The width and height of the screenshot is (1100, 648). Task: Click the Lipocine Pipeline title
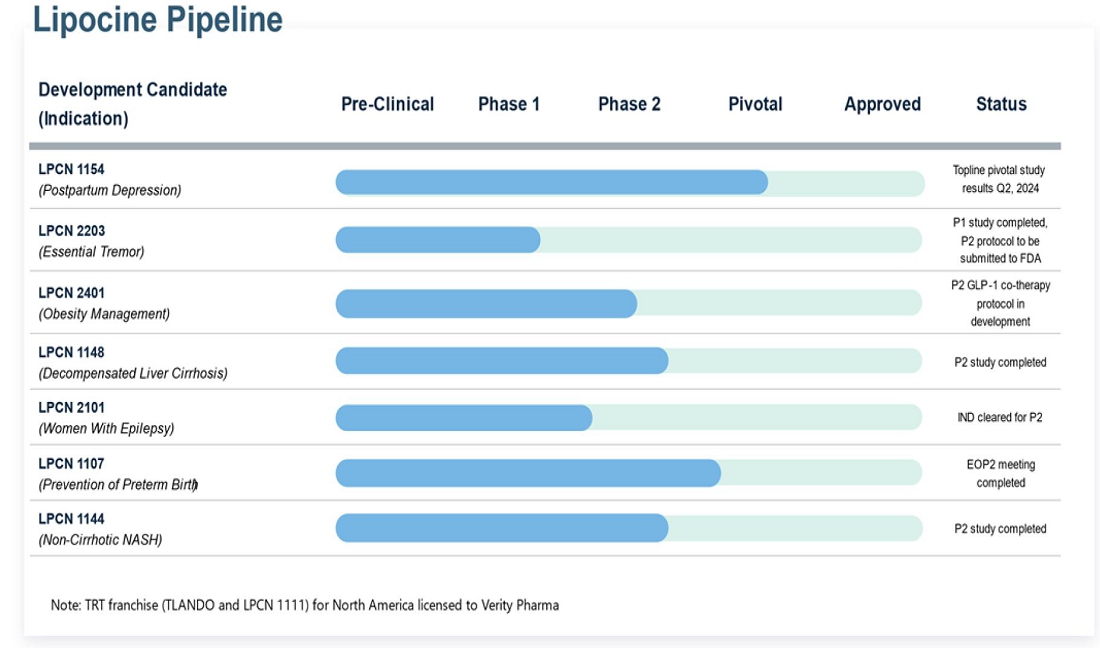click(158, 19)
